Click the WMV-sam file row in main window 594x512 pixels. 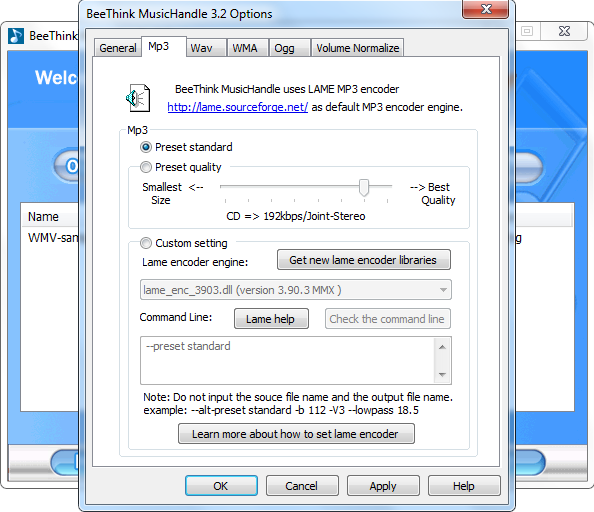[52, 238]
